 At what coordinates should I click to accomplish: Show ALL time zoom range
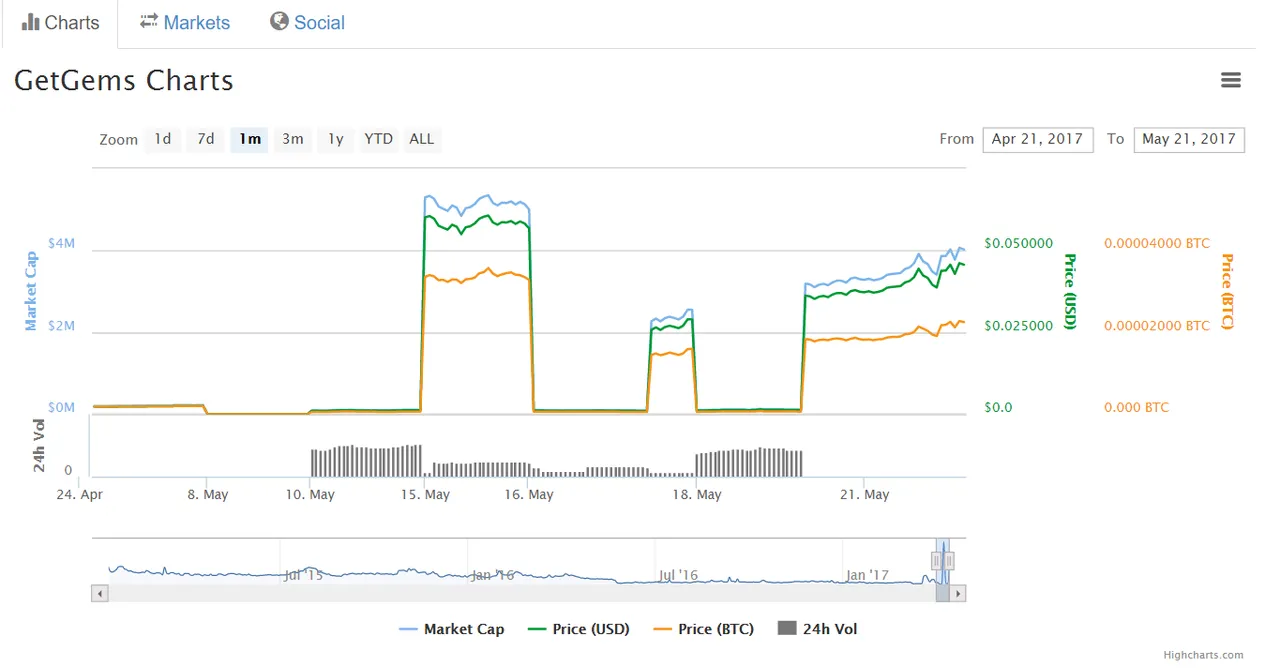point(422,139)
